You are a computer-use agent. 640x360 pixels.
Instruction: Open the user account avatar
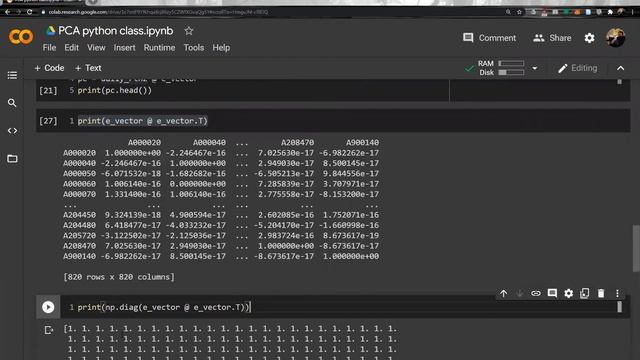coord(616,38)
